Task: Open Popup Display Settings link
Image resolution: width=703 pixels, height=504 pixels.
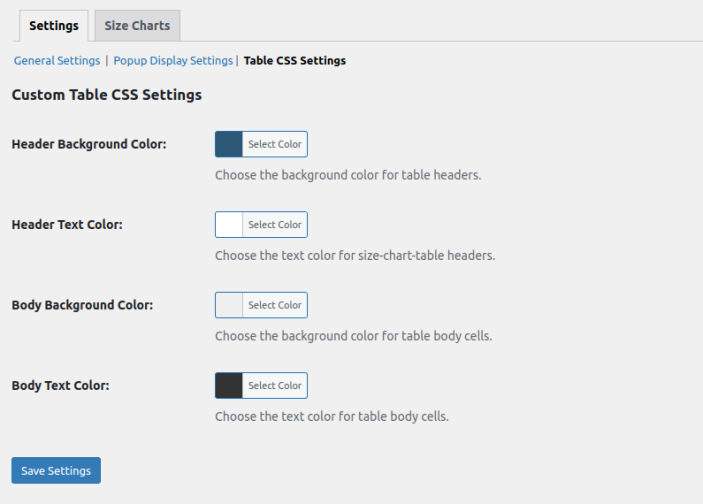Action: [x=173, y=61]
